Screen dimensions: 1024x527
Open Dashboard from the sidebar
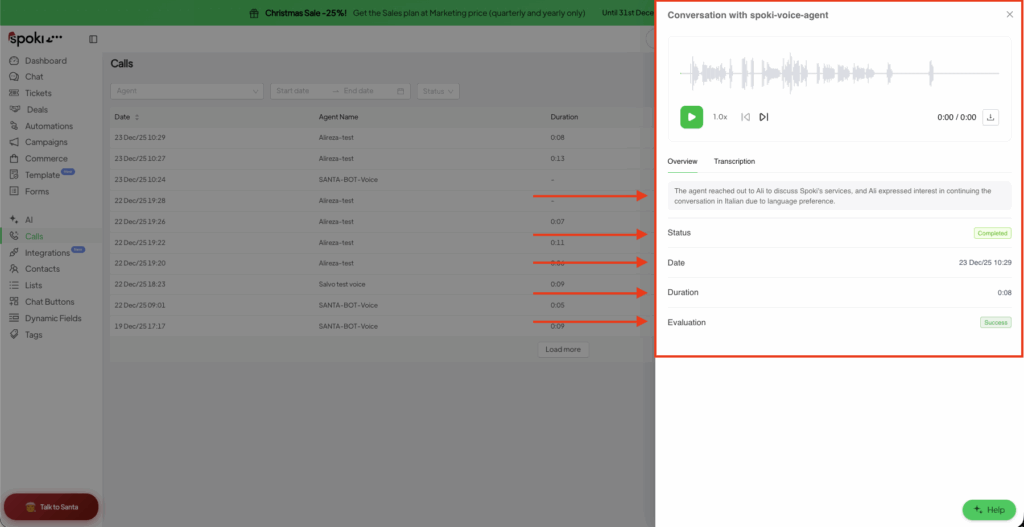(46, 61)
